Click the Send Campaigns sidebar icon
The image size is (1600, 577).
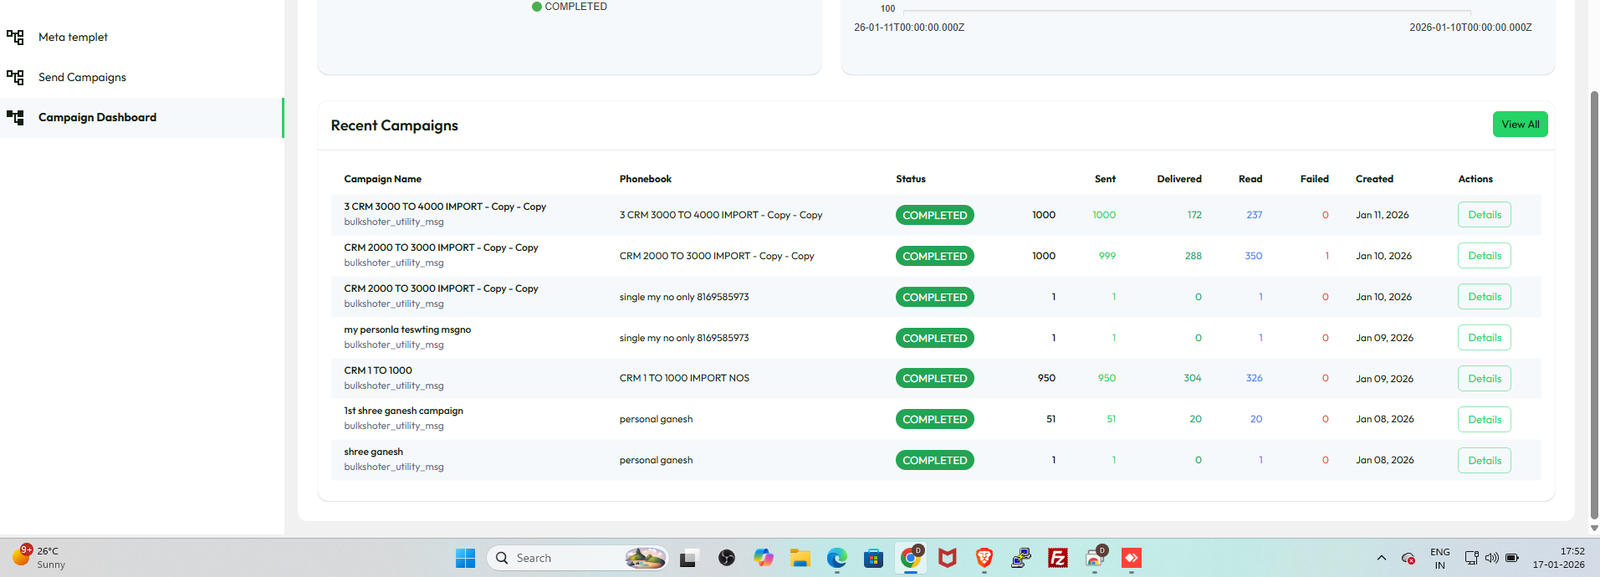(15, 77)
